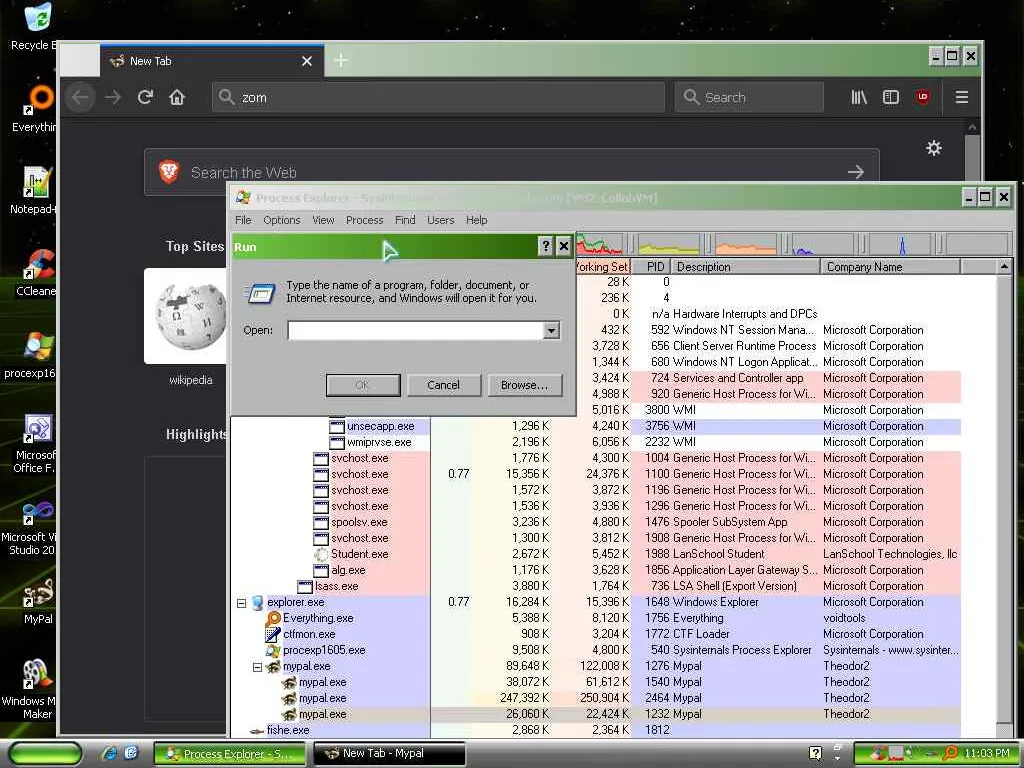The height and width of the screenshot is (768, 1024).
Task: Toggle the Mypal sidebar icon
Action: (891, 97)
